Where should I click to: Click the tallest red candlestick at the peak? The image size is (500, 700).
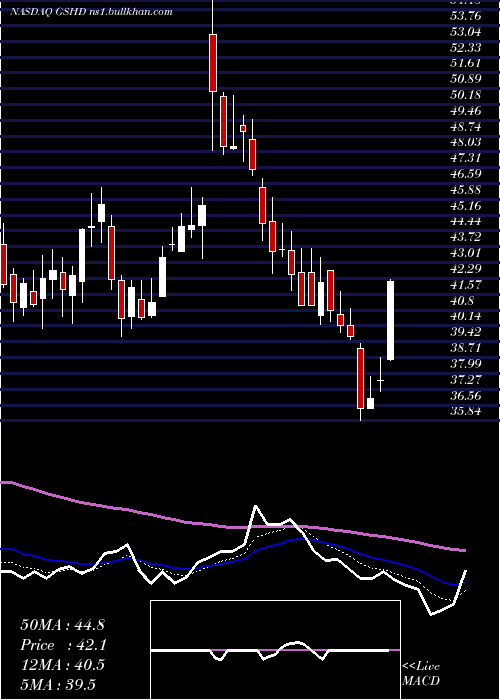[213, 63]
